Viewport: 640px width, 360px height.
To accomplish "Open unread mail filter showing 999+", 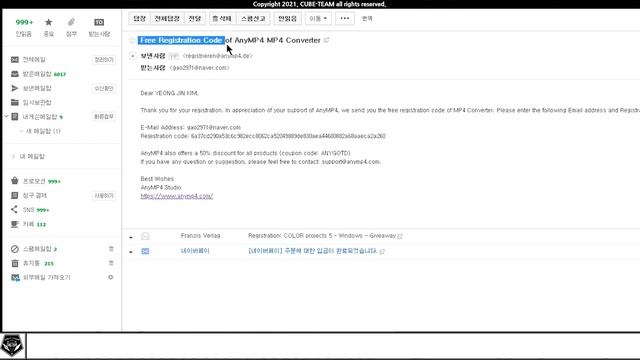I will coord(24,27).
